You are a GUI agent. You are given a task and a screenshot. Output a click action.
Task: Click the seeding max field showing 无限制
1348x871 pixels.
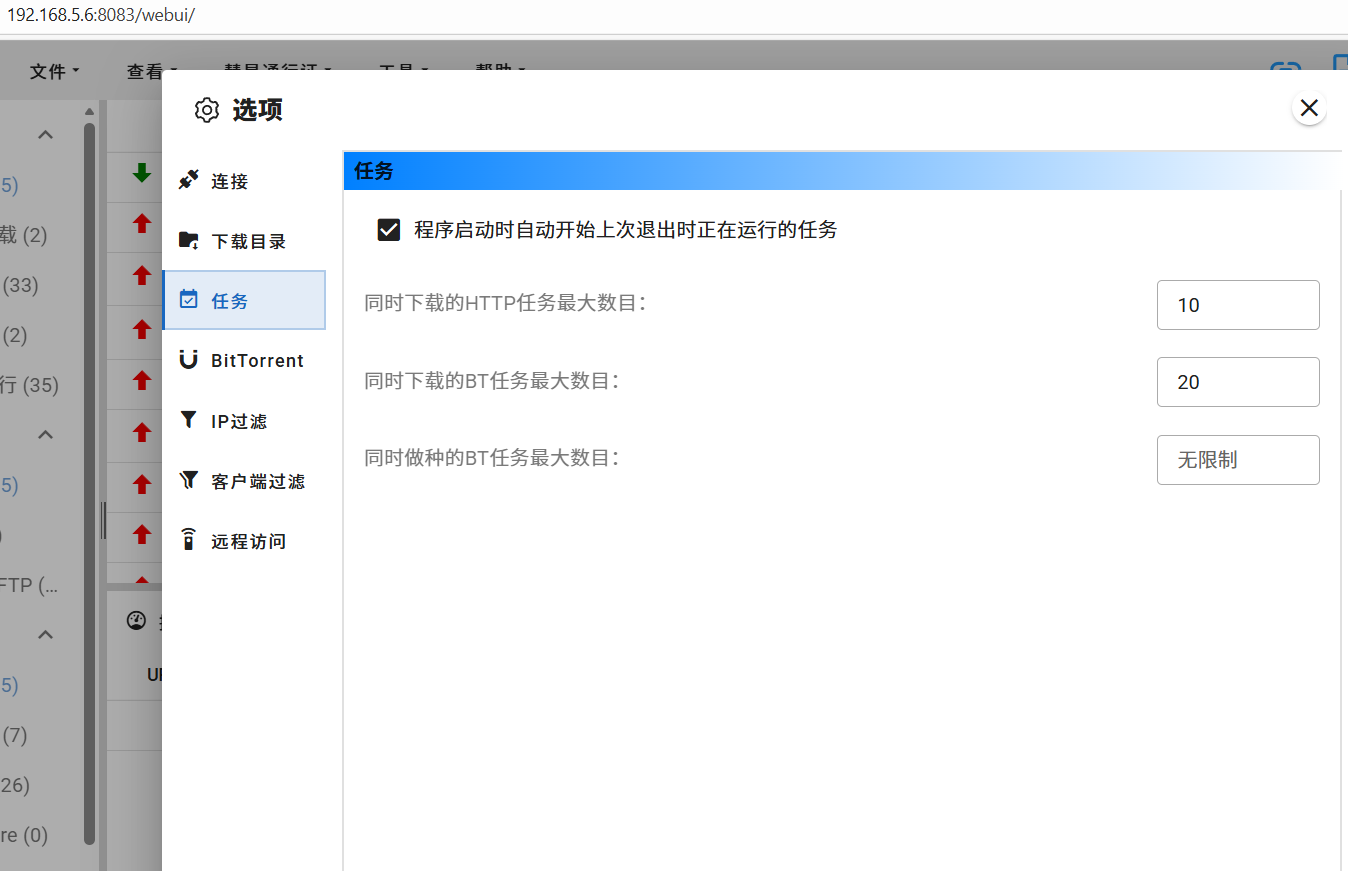tap(1237, 460)
